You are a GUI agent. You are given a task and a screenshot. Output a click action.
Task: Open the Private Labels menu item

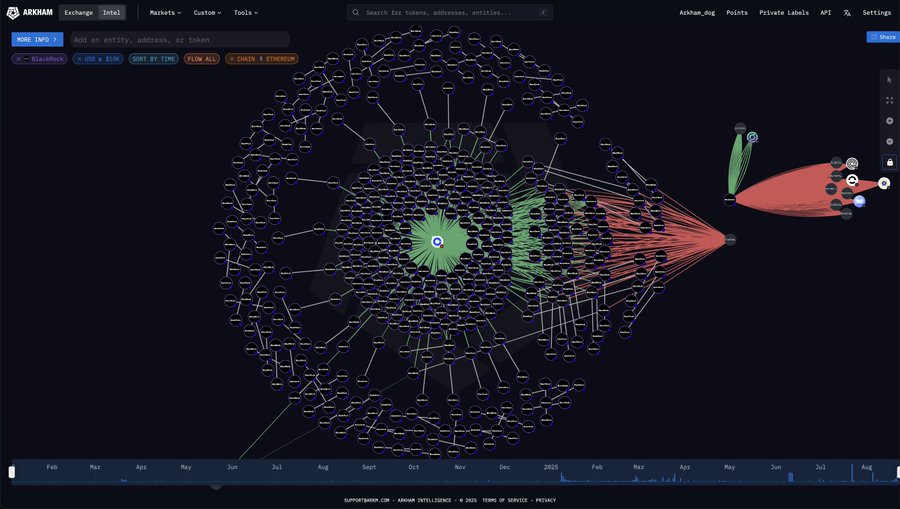(x=783, y=13)
